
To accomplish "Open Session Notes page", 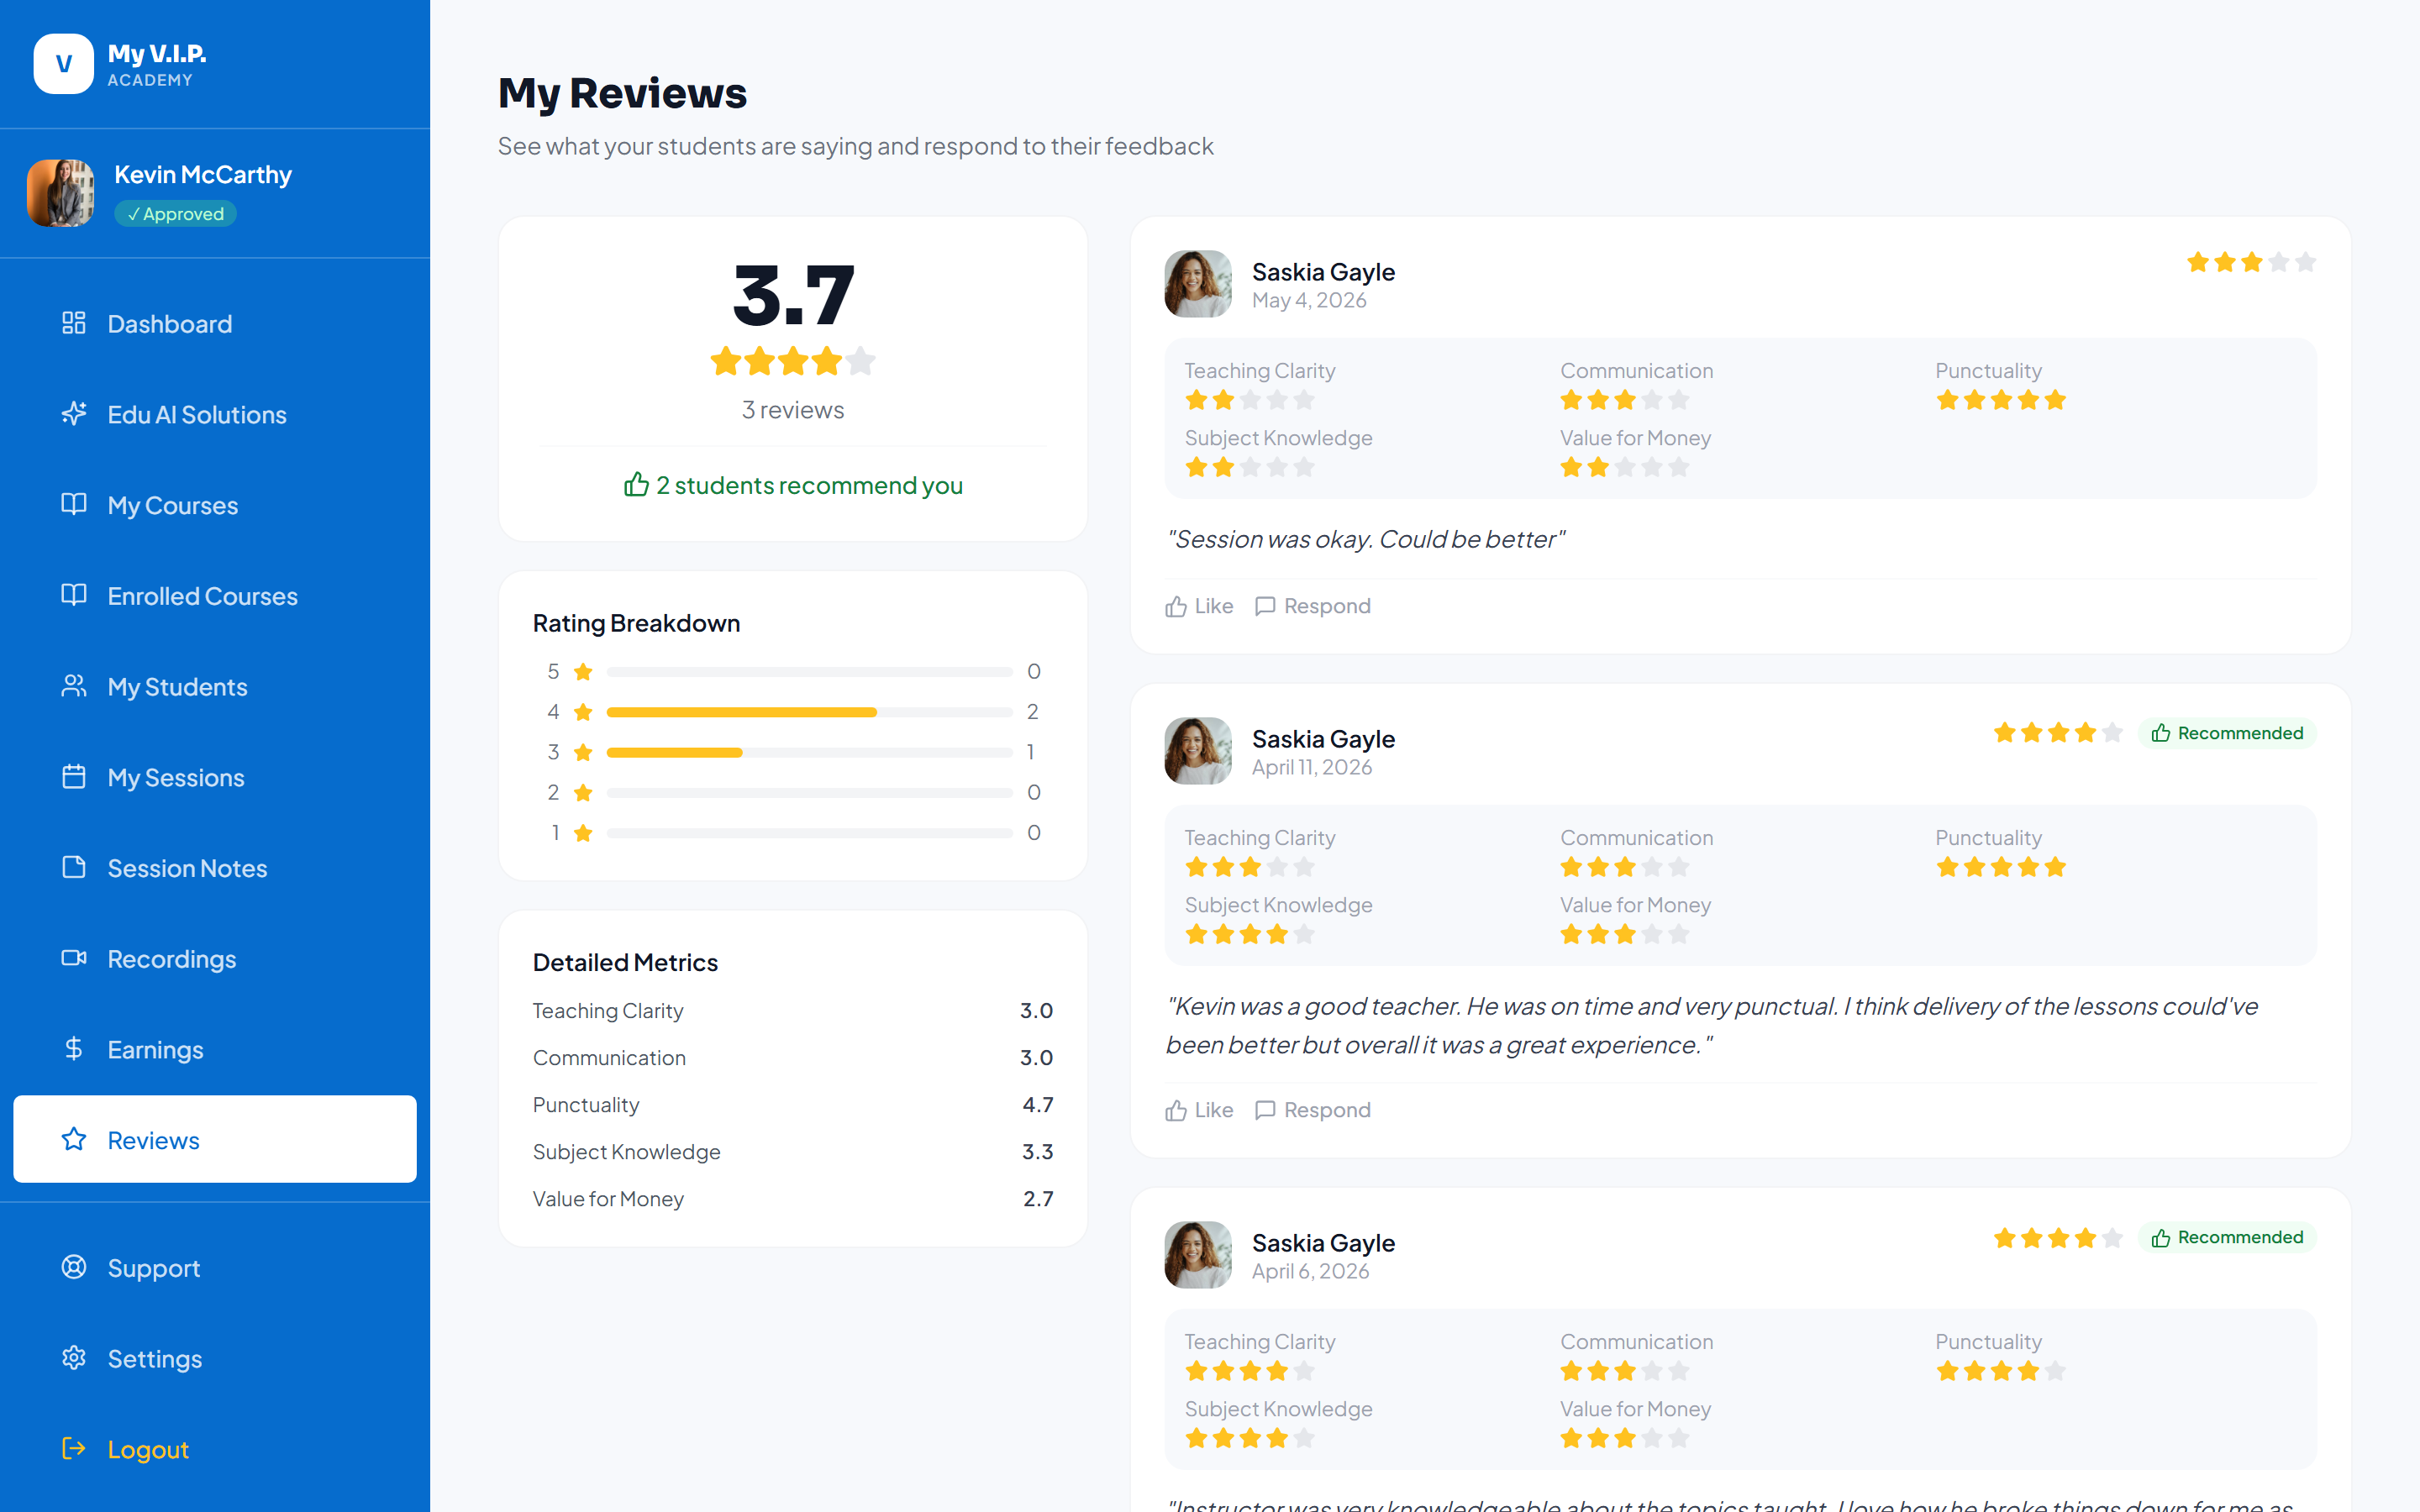I will click(x=215, y=868).
